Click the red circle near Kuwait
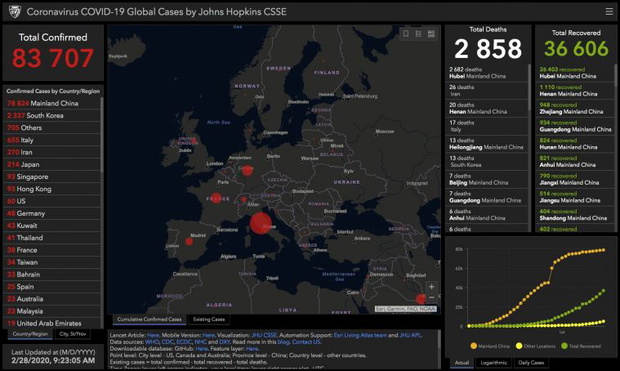Screen dimensions: 620x371 pyautogui.click(x=421, y=299)
